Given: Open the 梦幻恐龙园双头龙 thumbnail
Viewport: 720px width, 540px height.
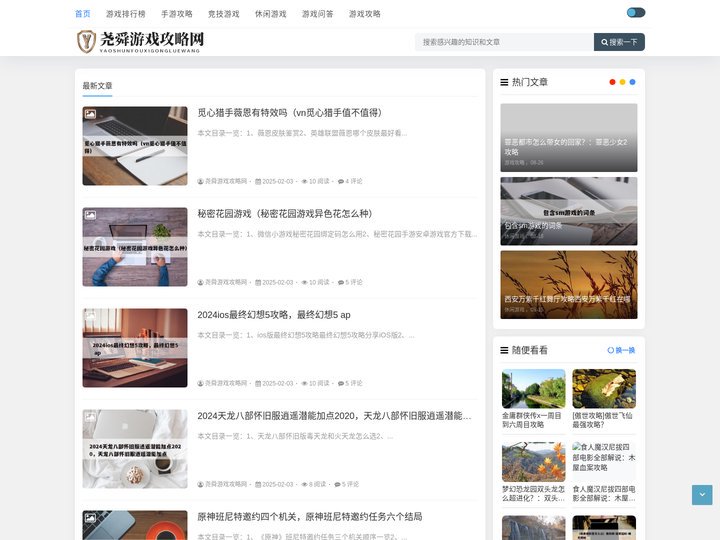Looking at the screenshot, I should [x=534, y=462].
